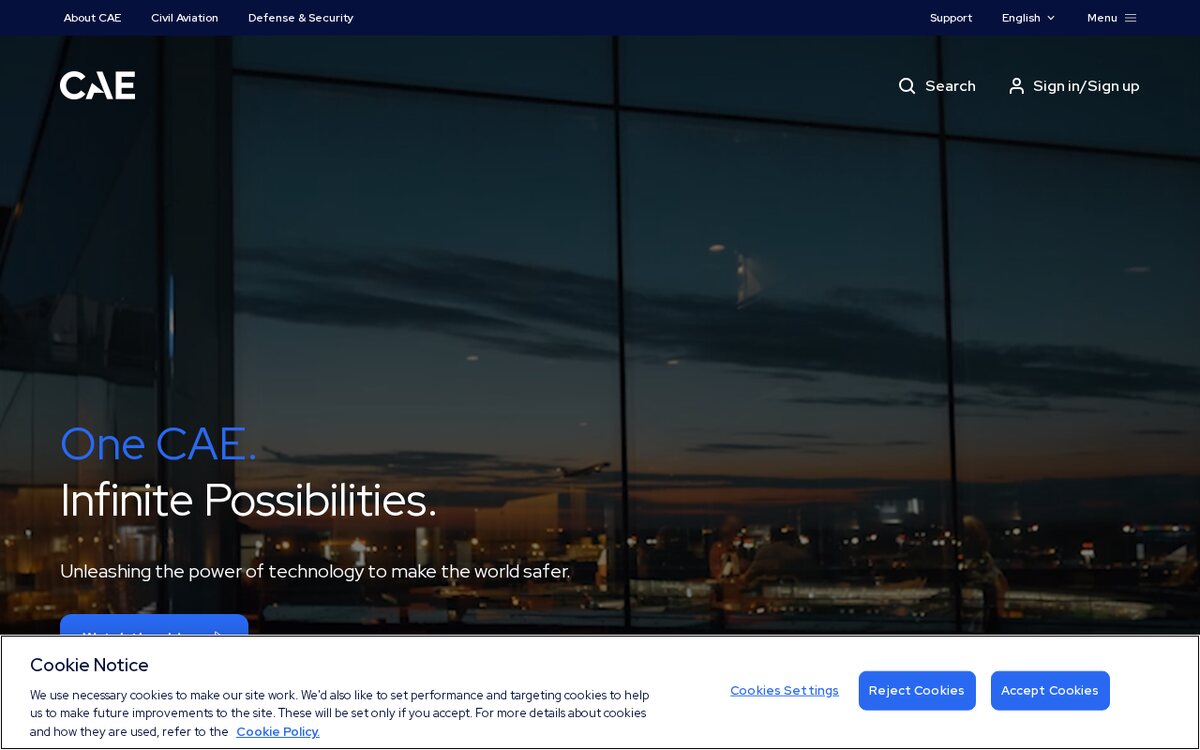Open the hamburger menu icon
1200x750 pixels.
tap(1130, 18)
